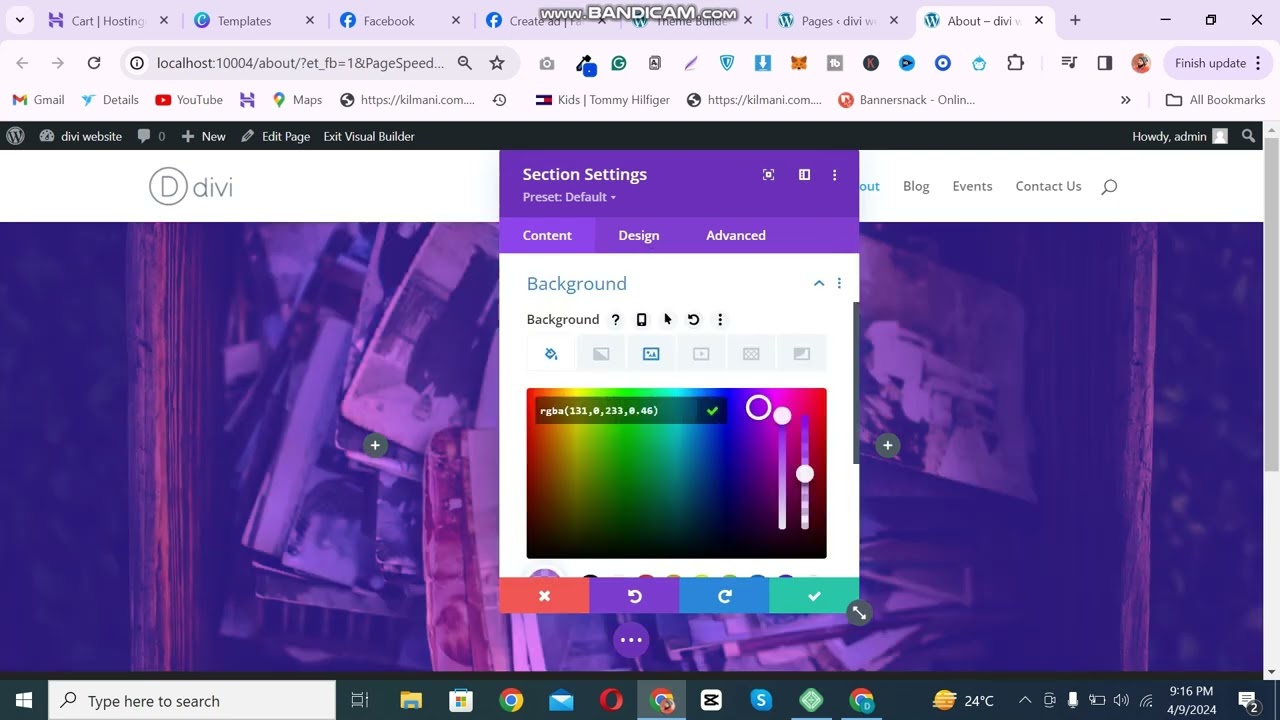Save section settings with green checkmark
Screen dimensions: 1280x720
(x=814, y=596)
